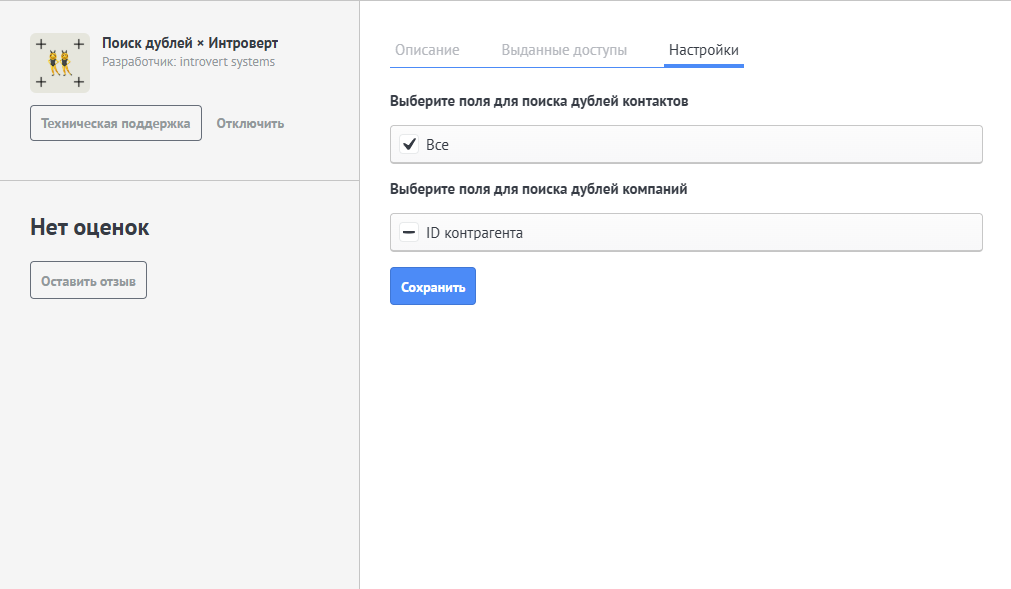
Task: Open the Выданные доступы tab
Action: coord(564,50)
